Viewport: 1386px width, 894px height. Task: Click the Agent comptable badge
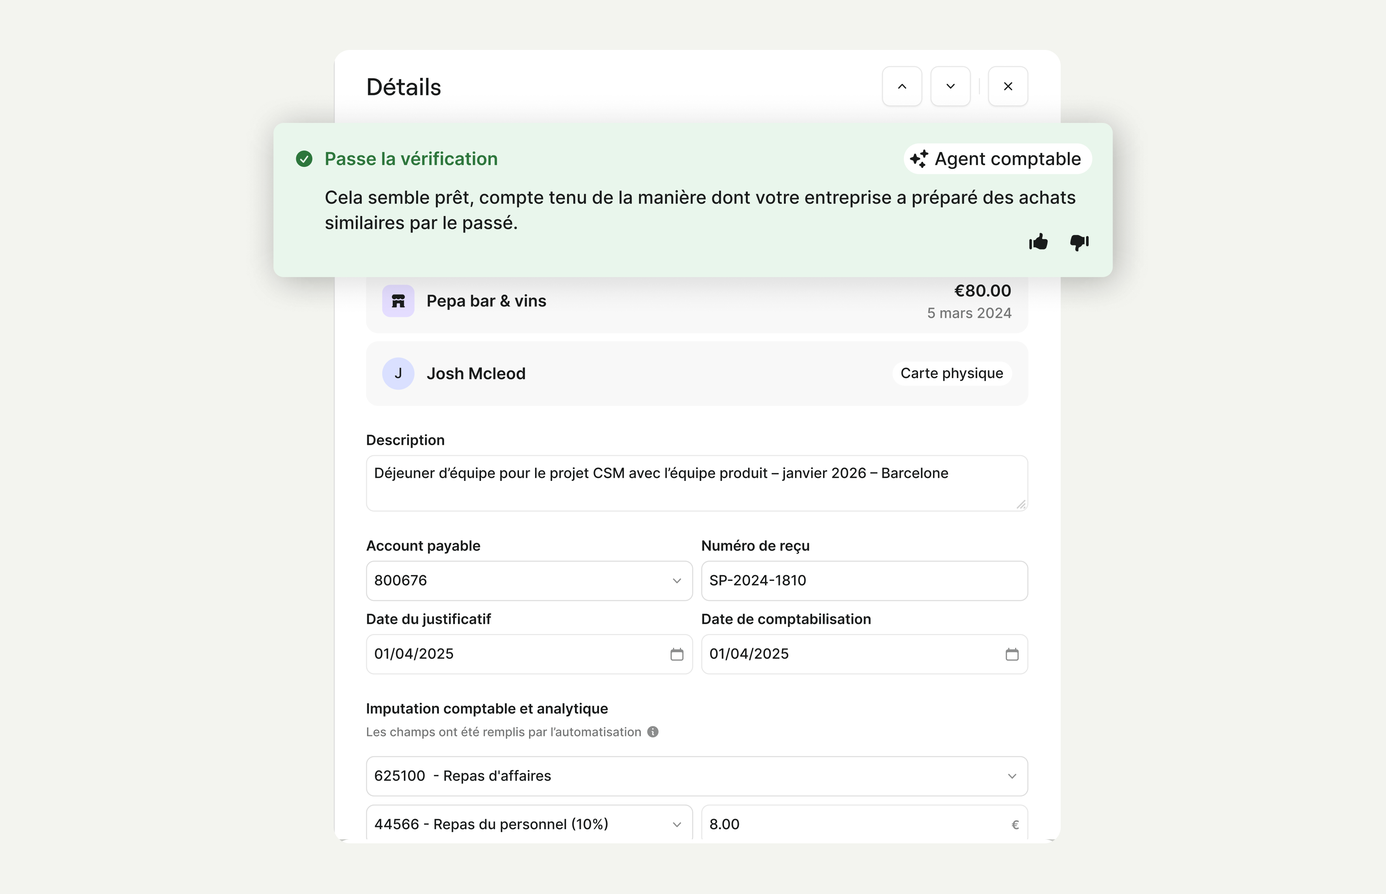(x=997, y=159)
